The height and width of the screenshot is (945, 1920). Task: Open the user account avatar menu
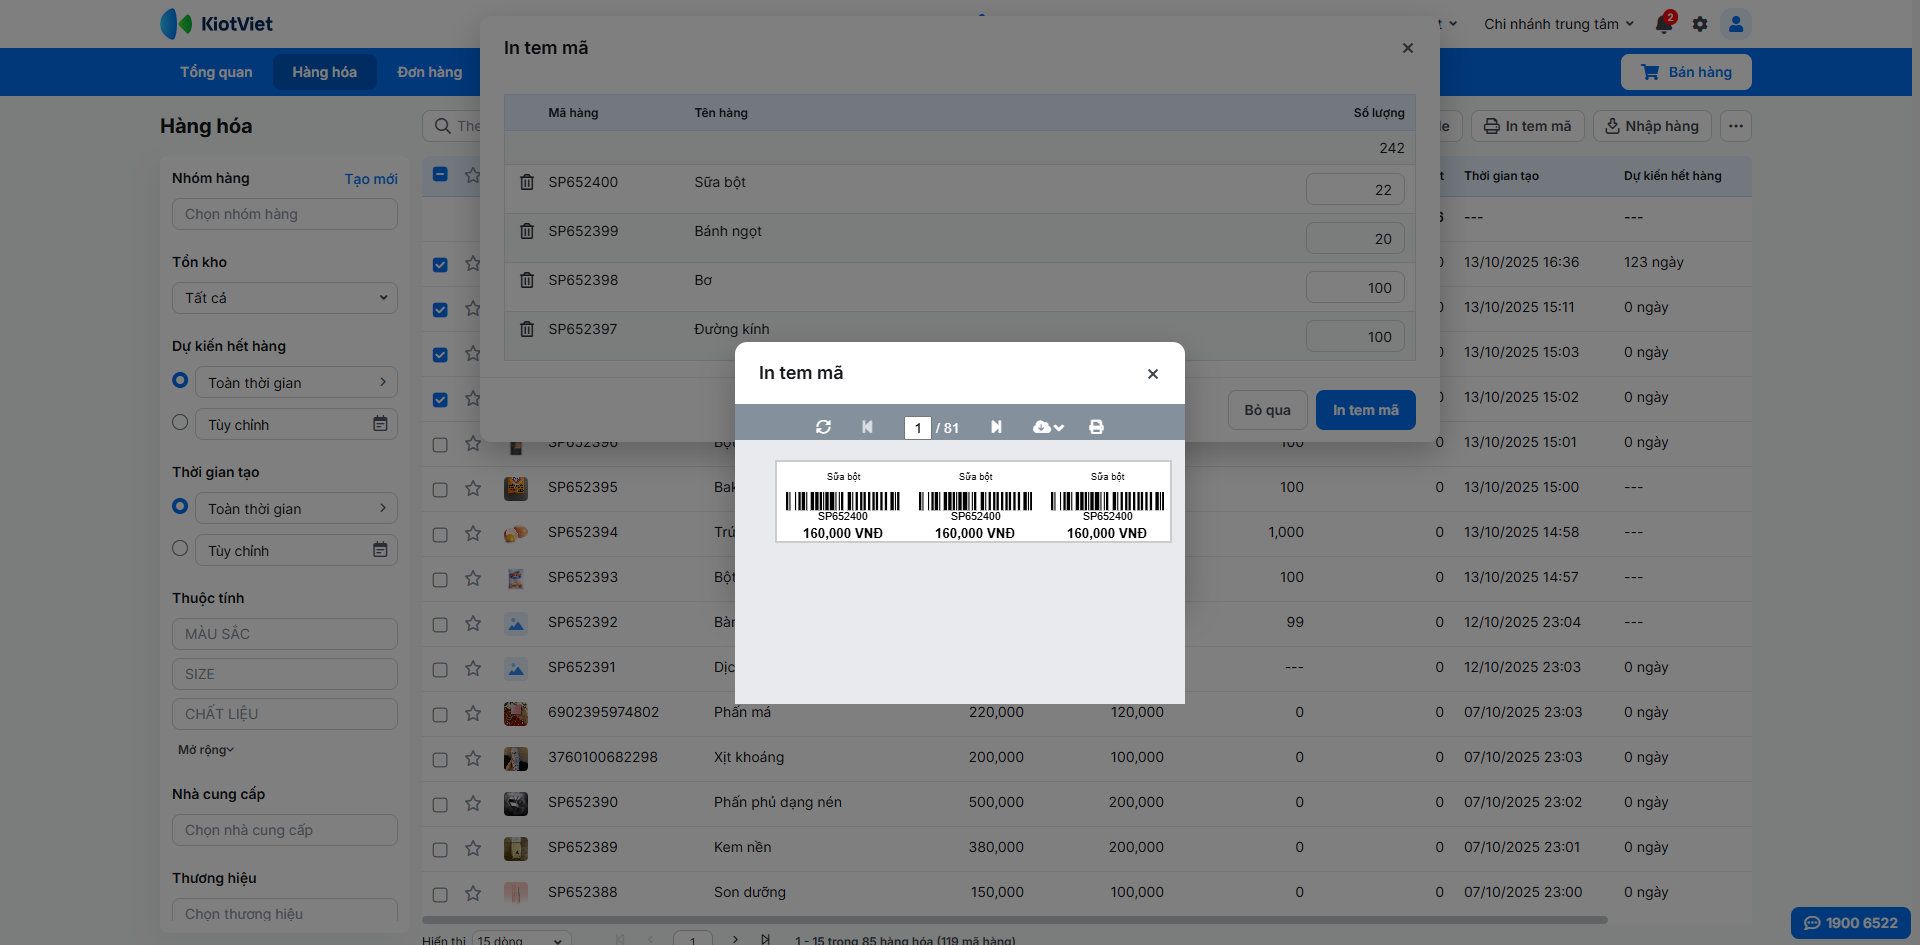click(x=1736, y=24)
